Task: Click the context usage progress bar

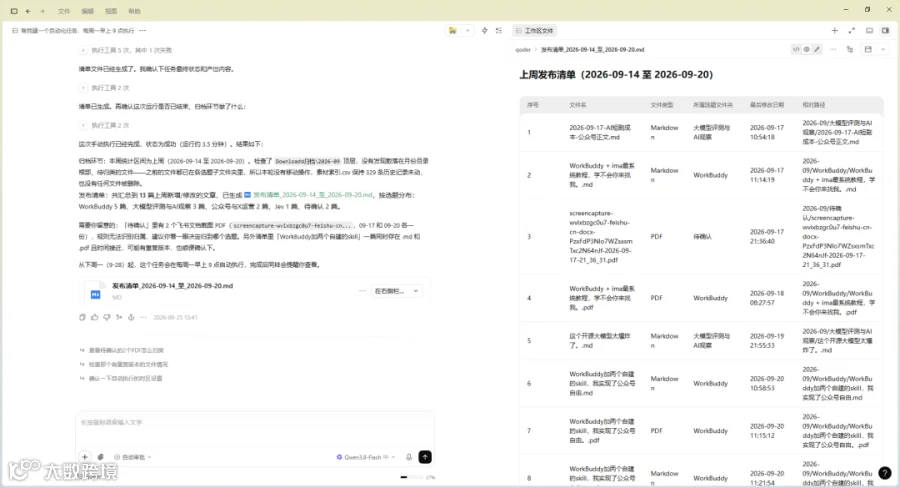Action: point(410,477)
